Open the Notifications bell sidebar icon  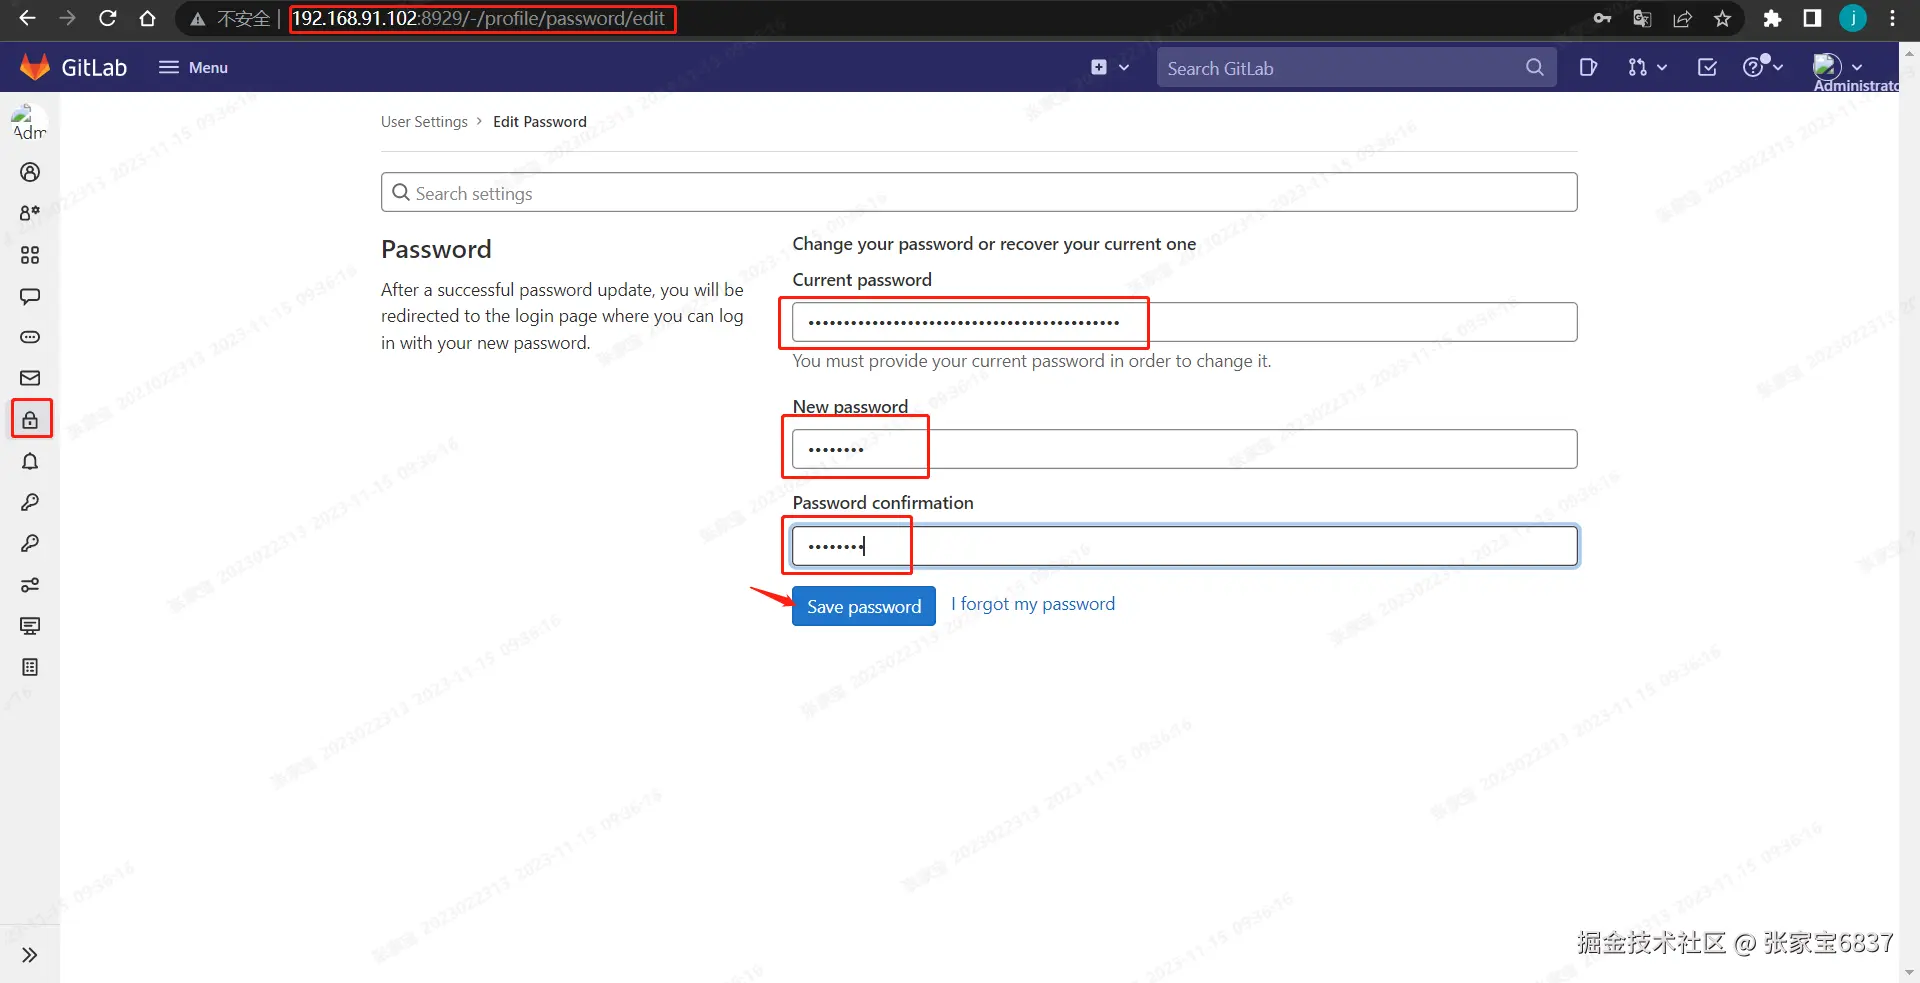(30, 461)
